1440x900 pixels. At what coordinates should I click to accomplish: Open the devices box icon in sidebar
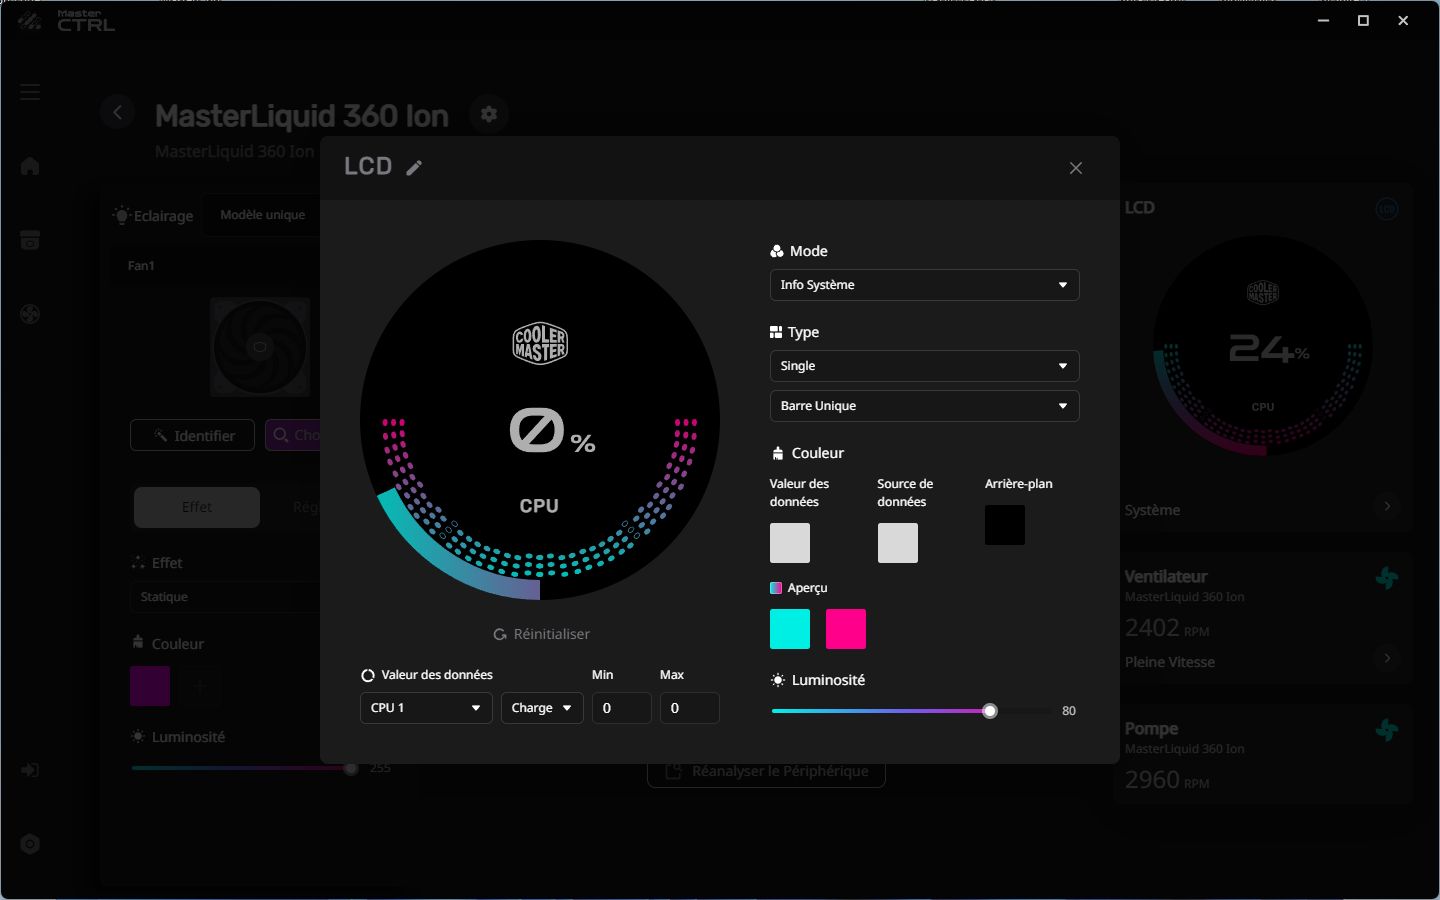click(x=30, y=240)
